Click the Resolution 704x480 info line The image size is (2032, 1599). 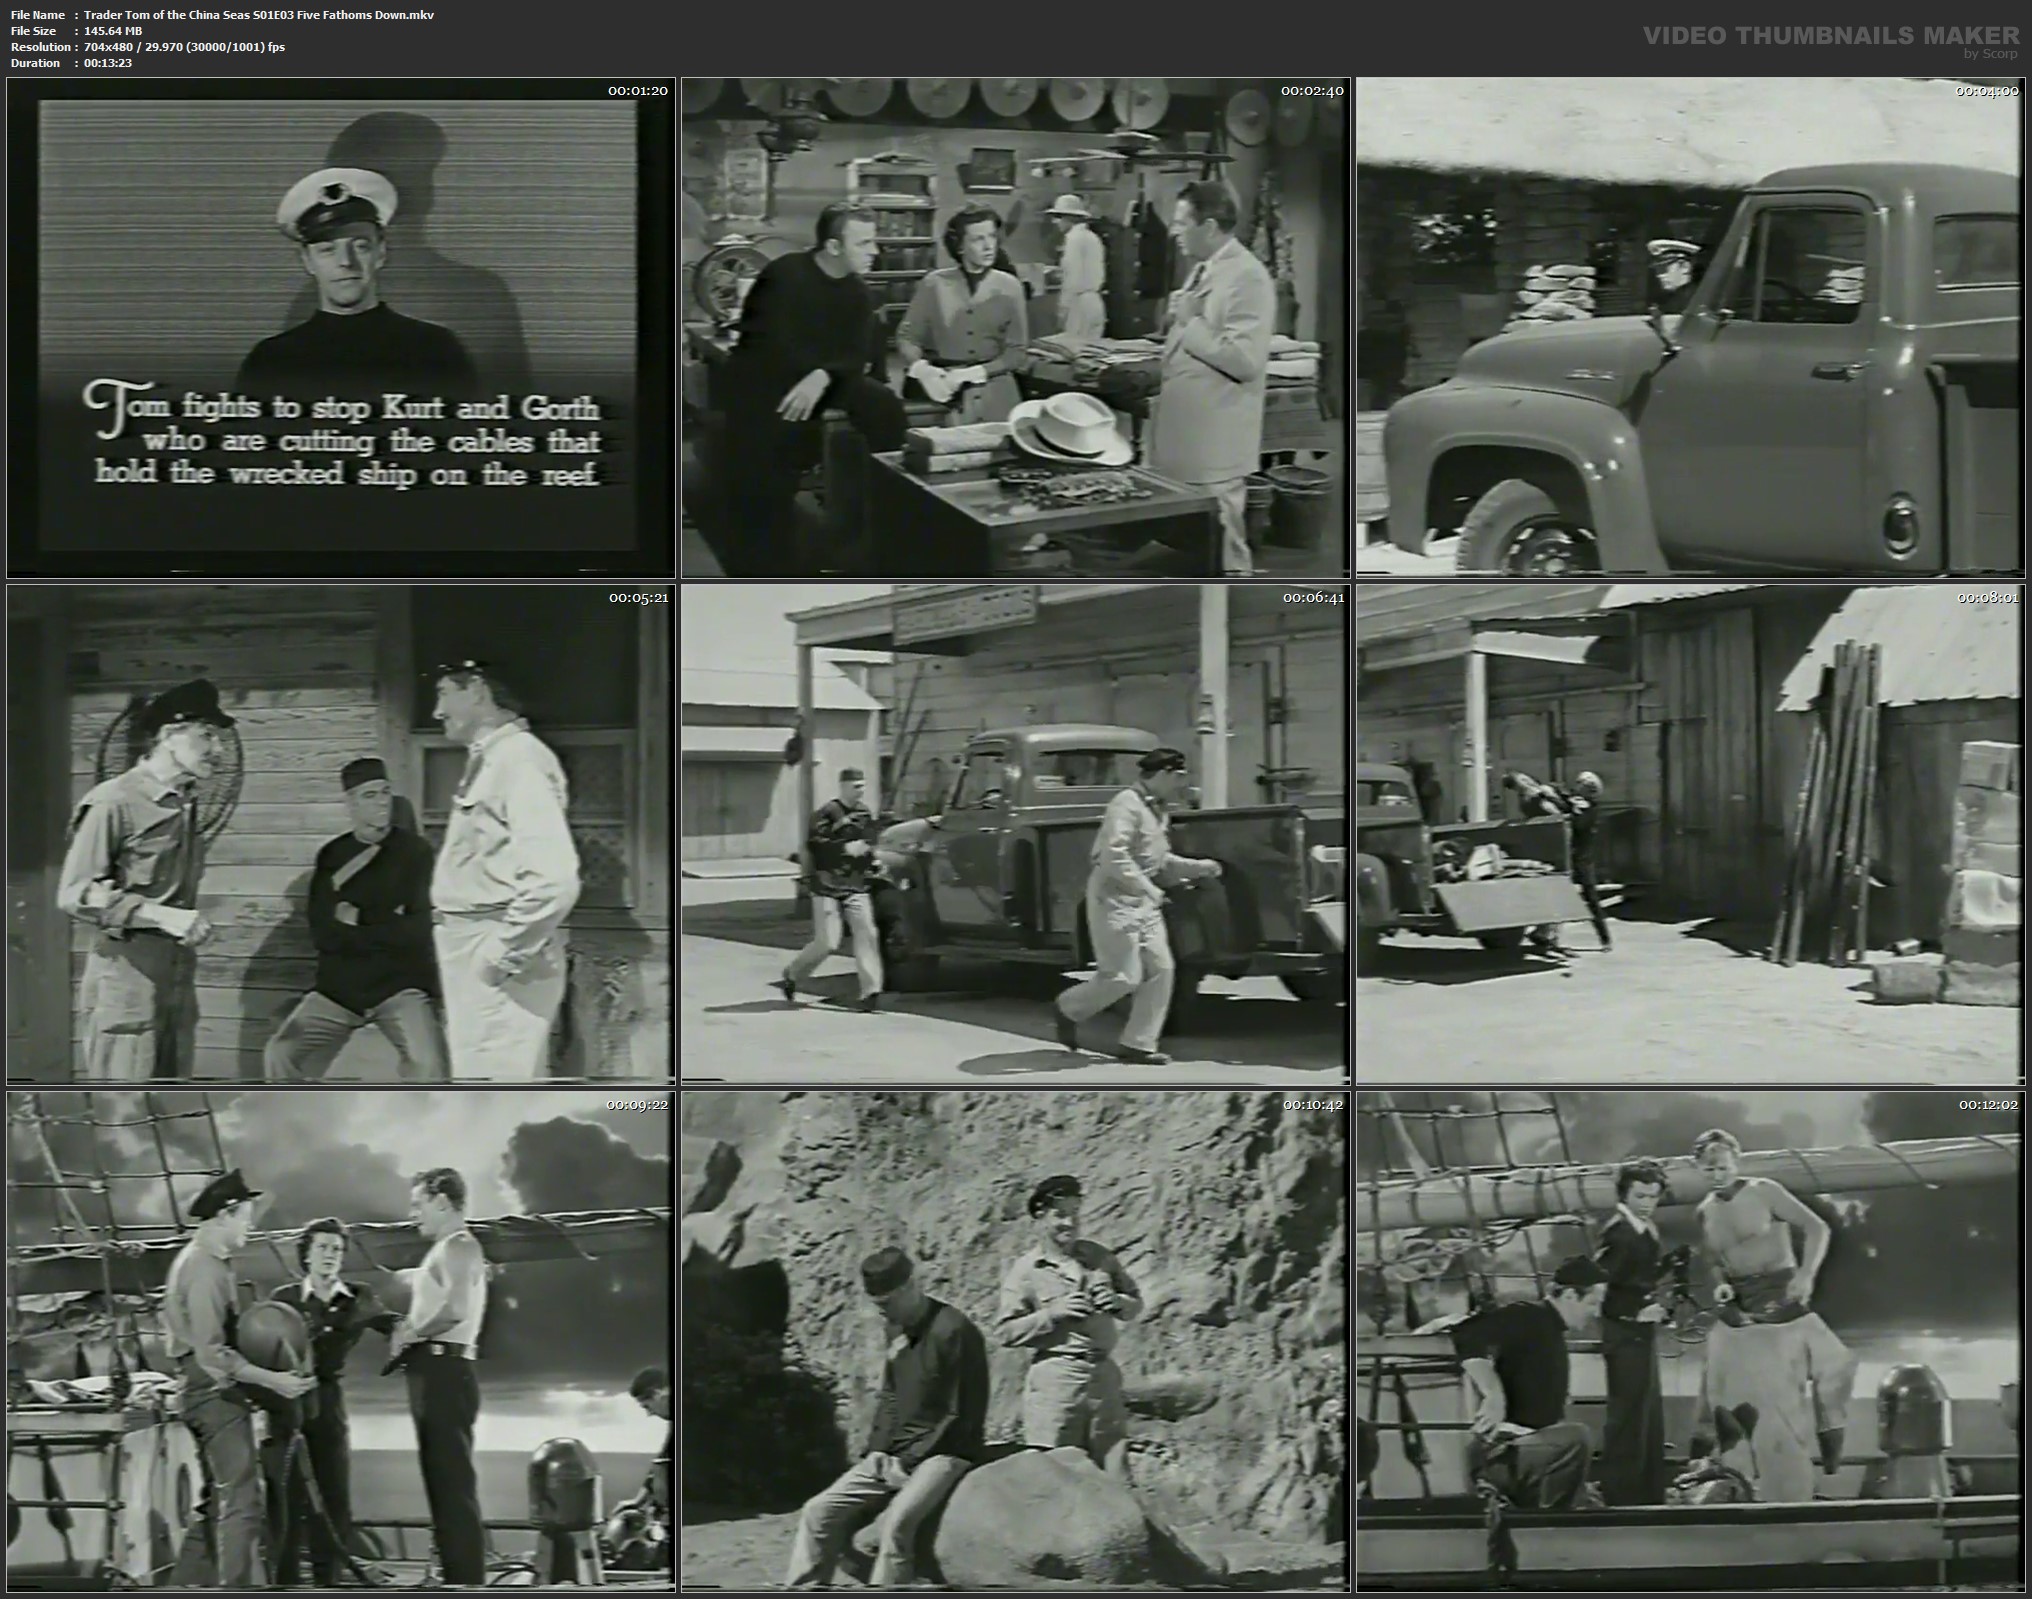[148, 47]
